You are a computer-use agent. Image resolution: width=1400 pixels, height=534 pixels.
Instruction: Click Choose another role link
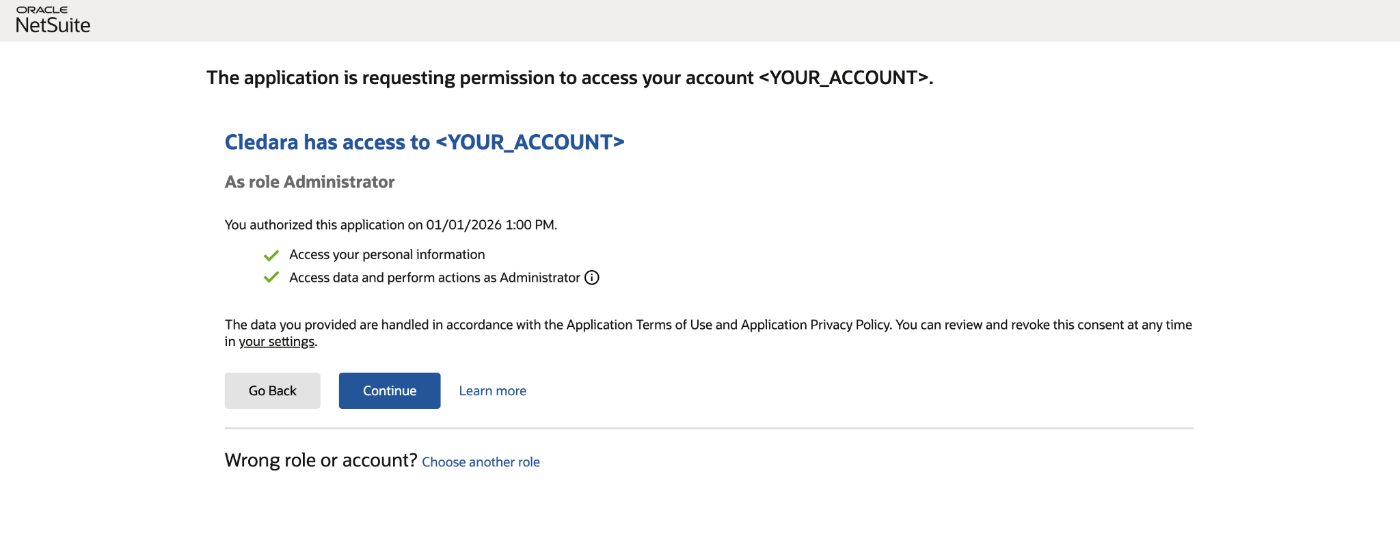(481, 462)
